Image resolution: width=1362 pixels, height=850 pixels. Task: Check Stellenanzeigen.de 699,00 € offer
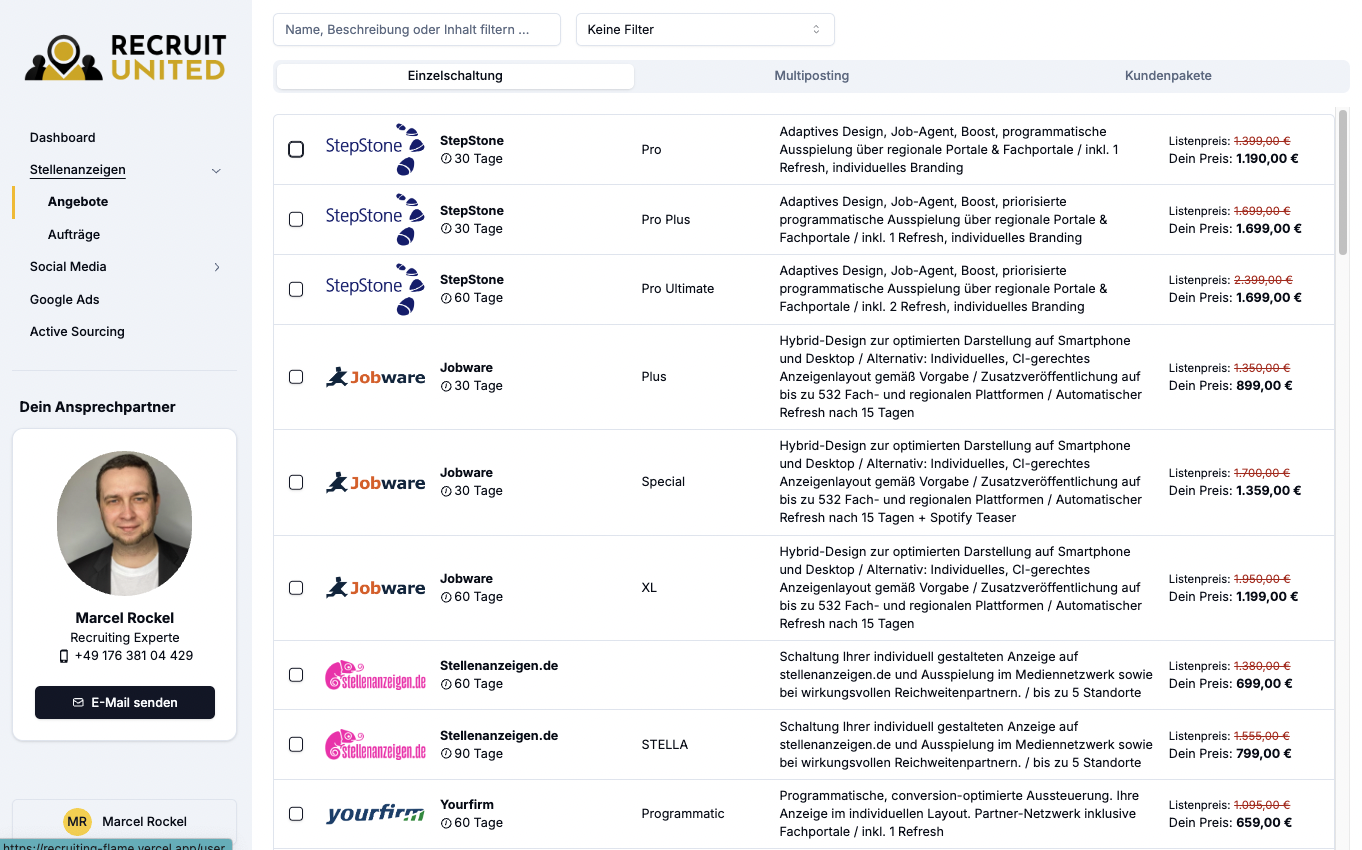click(296, 675)
